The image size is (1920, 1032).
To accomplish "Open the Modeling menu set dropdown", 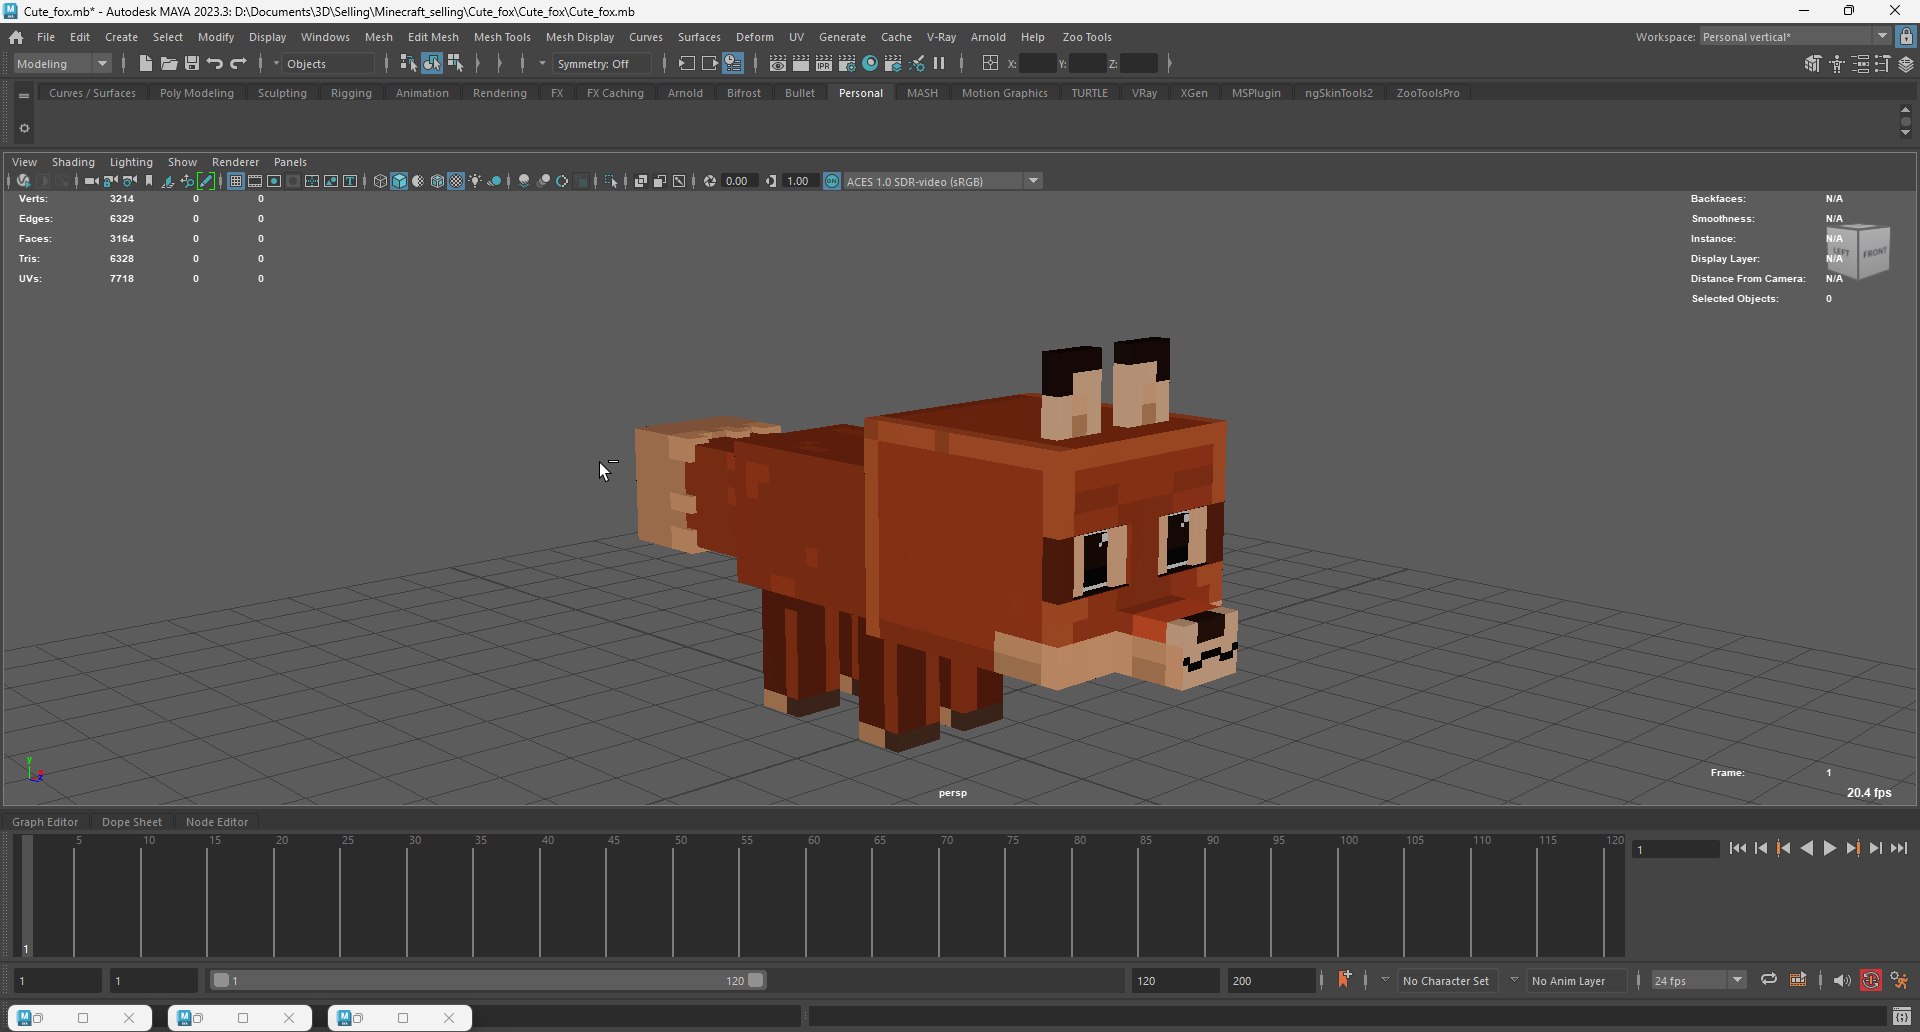I will (63, 64).
